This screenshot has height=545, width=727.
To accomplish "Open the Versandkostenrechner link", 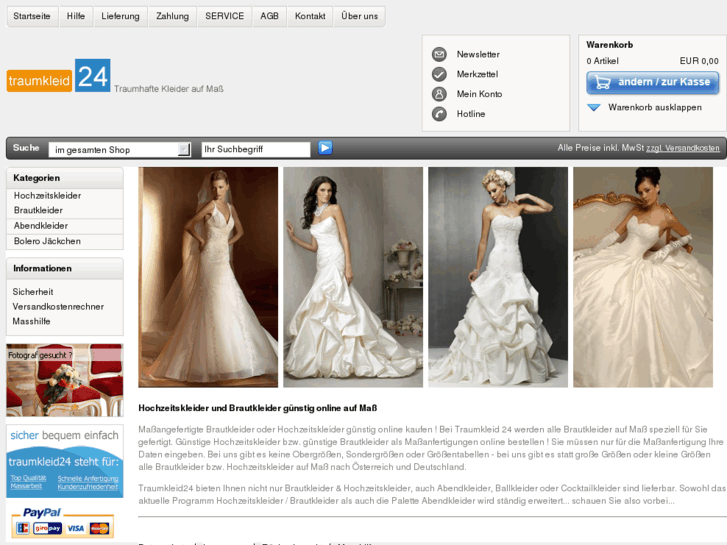I will click(58, 307).
